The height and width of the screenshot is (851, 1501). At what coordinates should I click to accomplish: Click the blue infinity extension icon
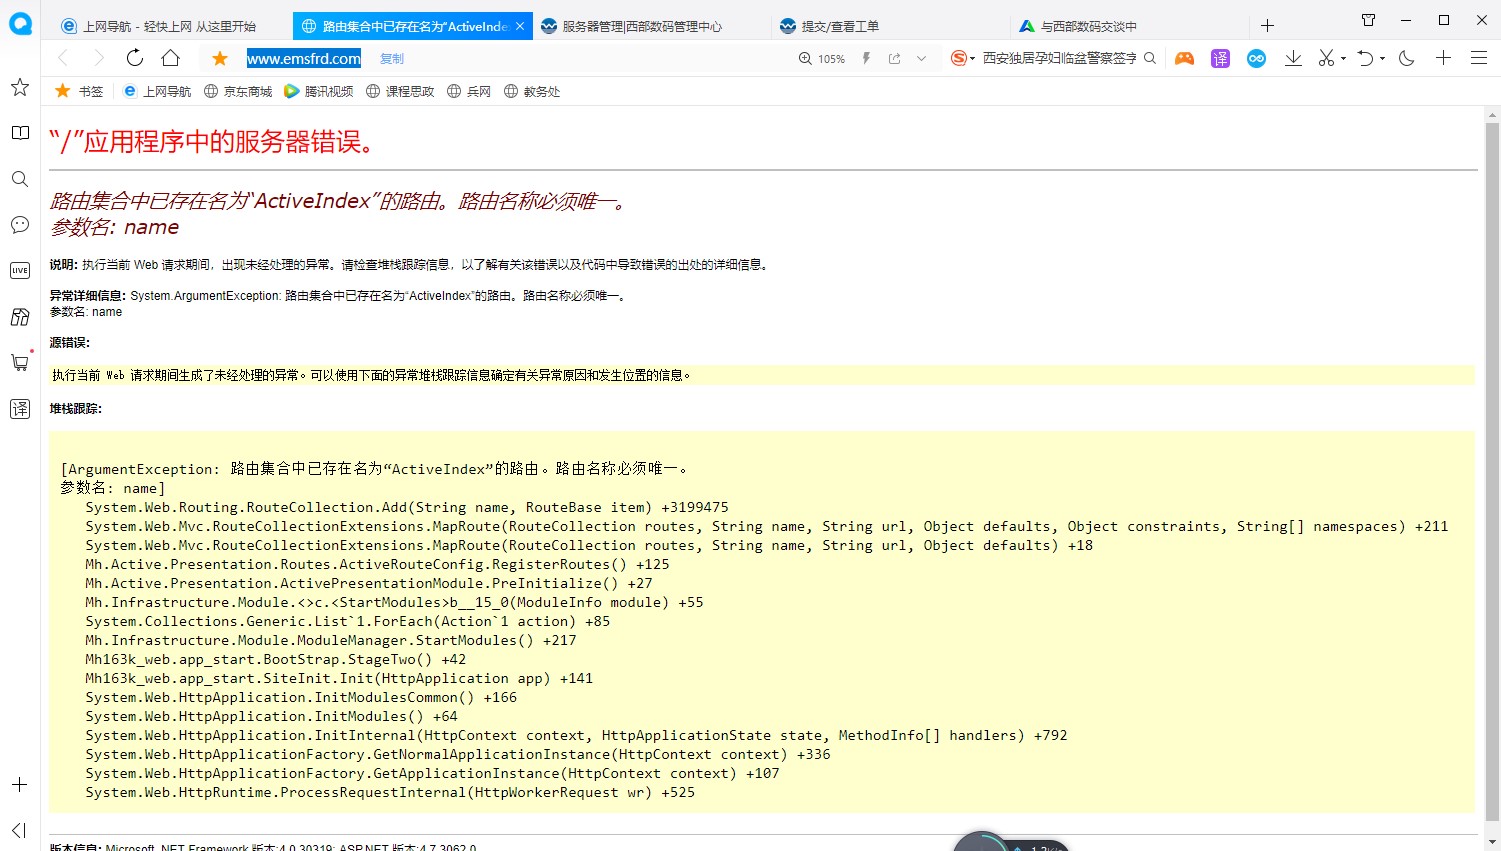click(x=1257, y=59)
